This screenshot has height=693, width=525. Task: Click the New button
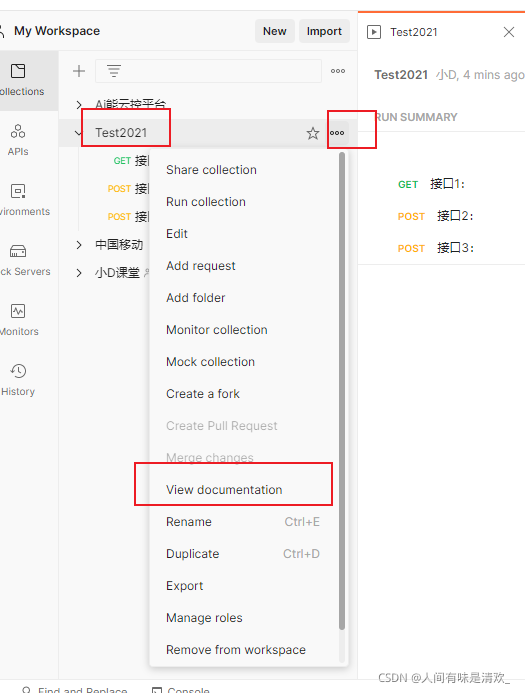[274, 31]
